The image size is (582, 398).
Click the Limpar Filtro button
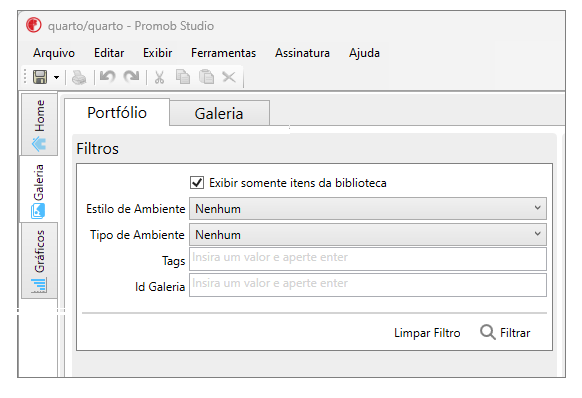427,333
